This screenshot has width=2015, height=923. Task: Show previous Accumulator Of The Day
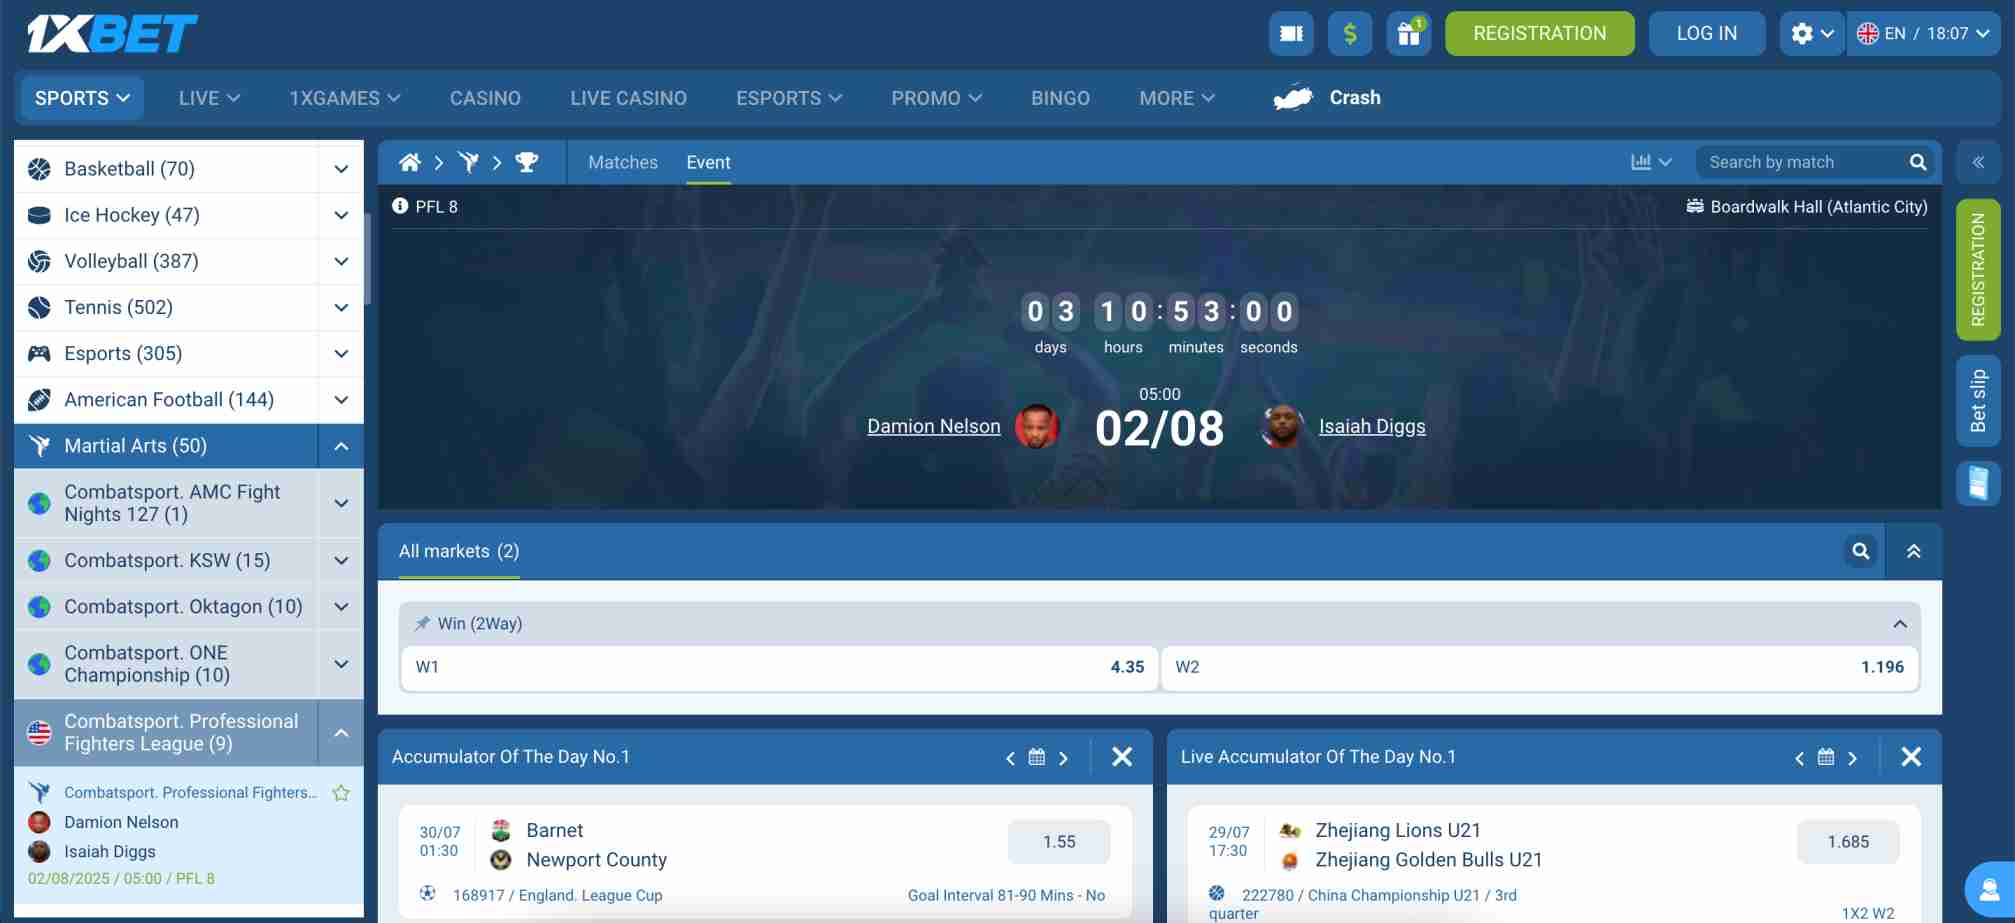(1010, 758)
